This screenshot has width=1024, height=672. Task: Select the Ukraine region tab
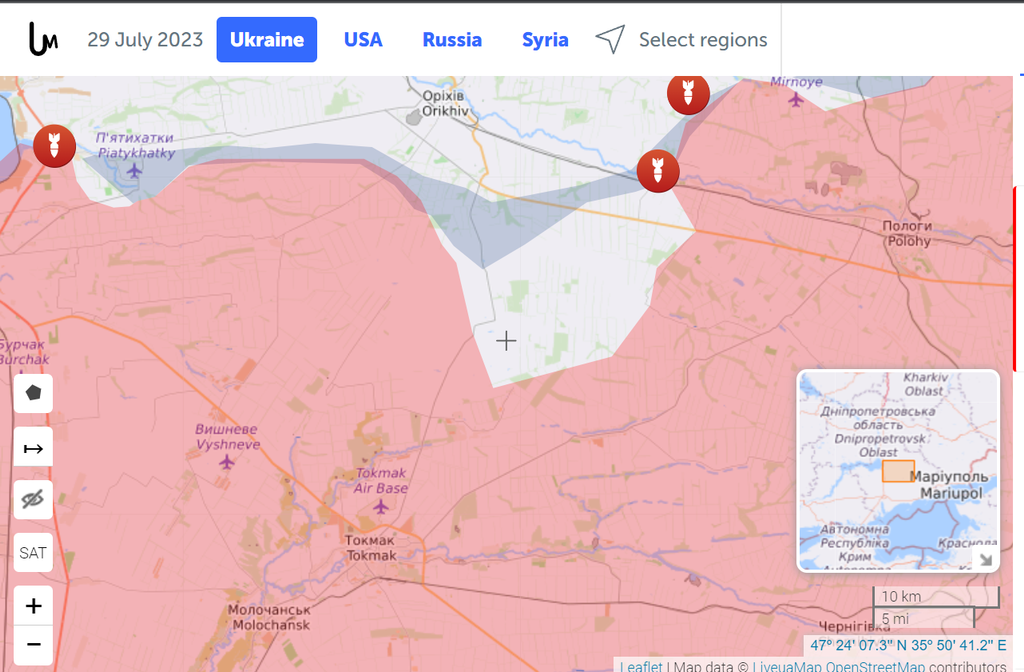pos(266,40)
